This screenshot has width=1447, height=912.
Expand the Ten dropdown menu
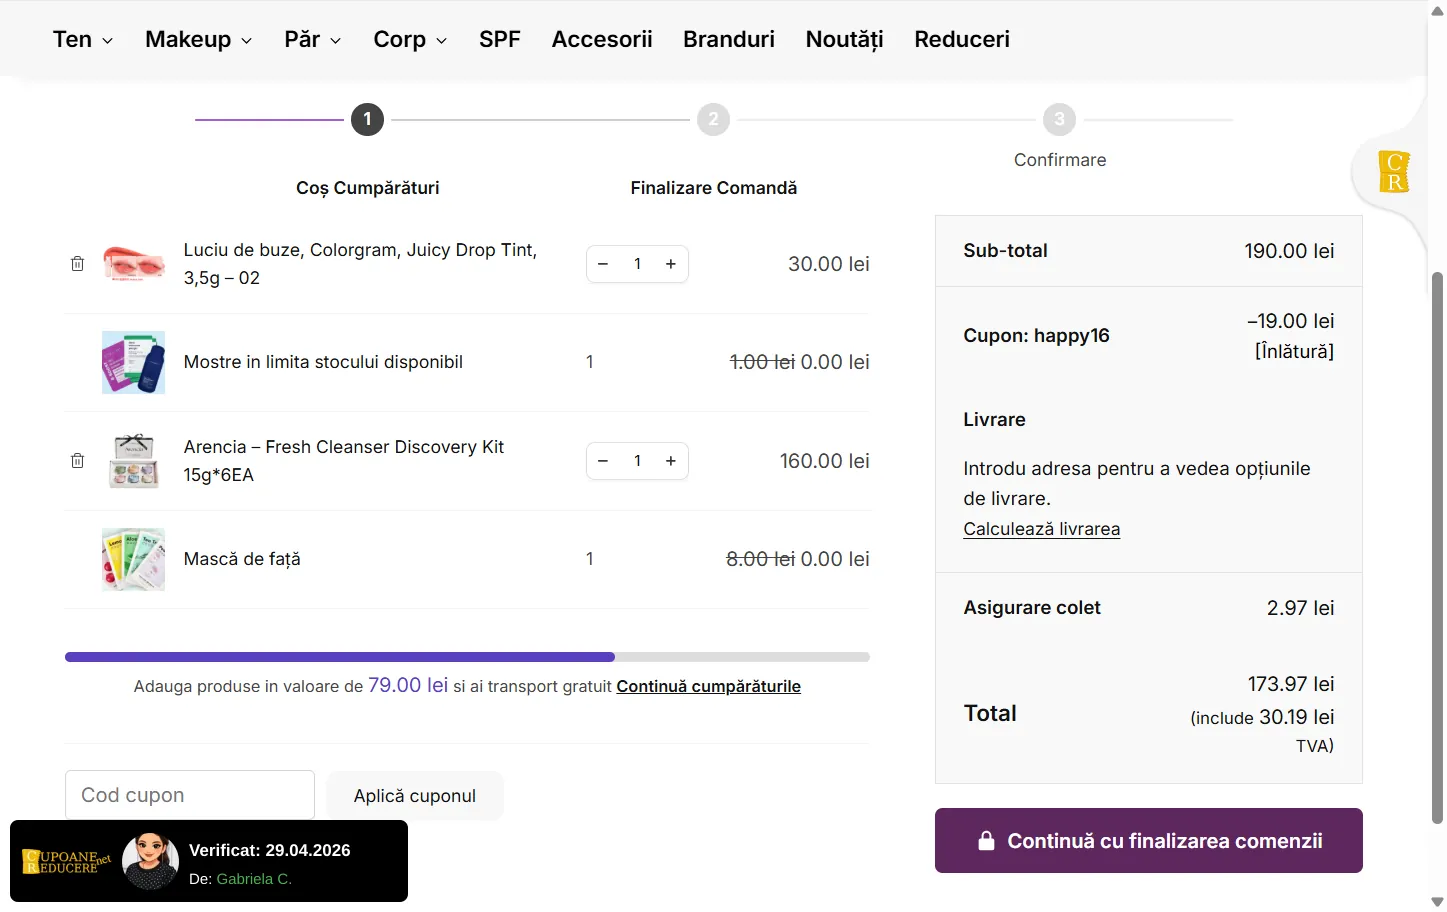pos(82,39)
